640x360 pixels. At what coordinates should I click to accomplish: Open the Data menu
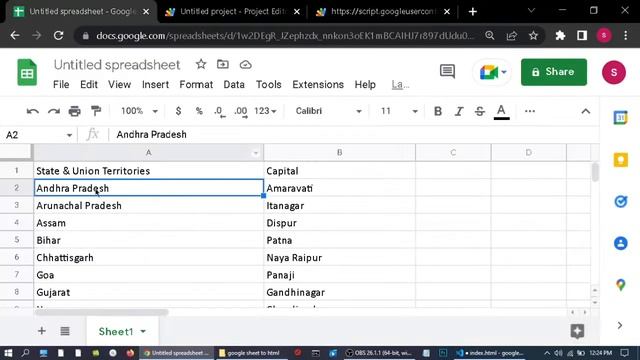pos(234,84)
